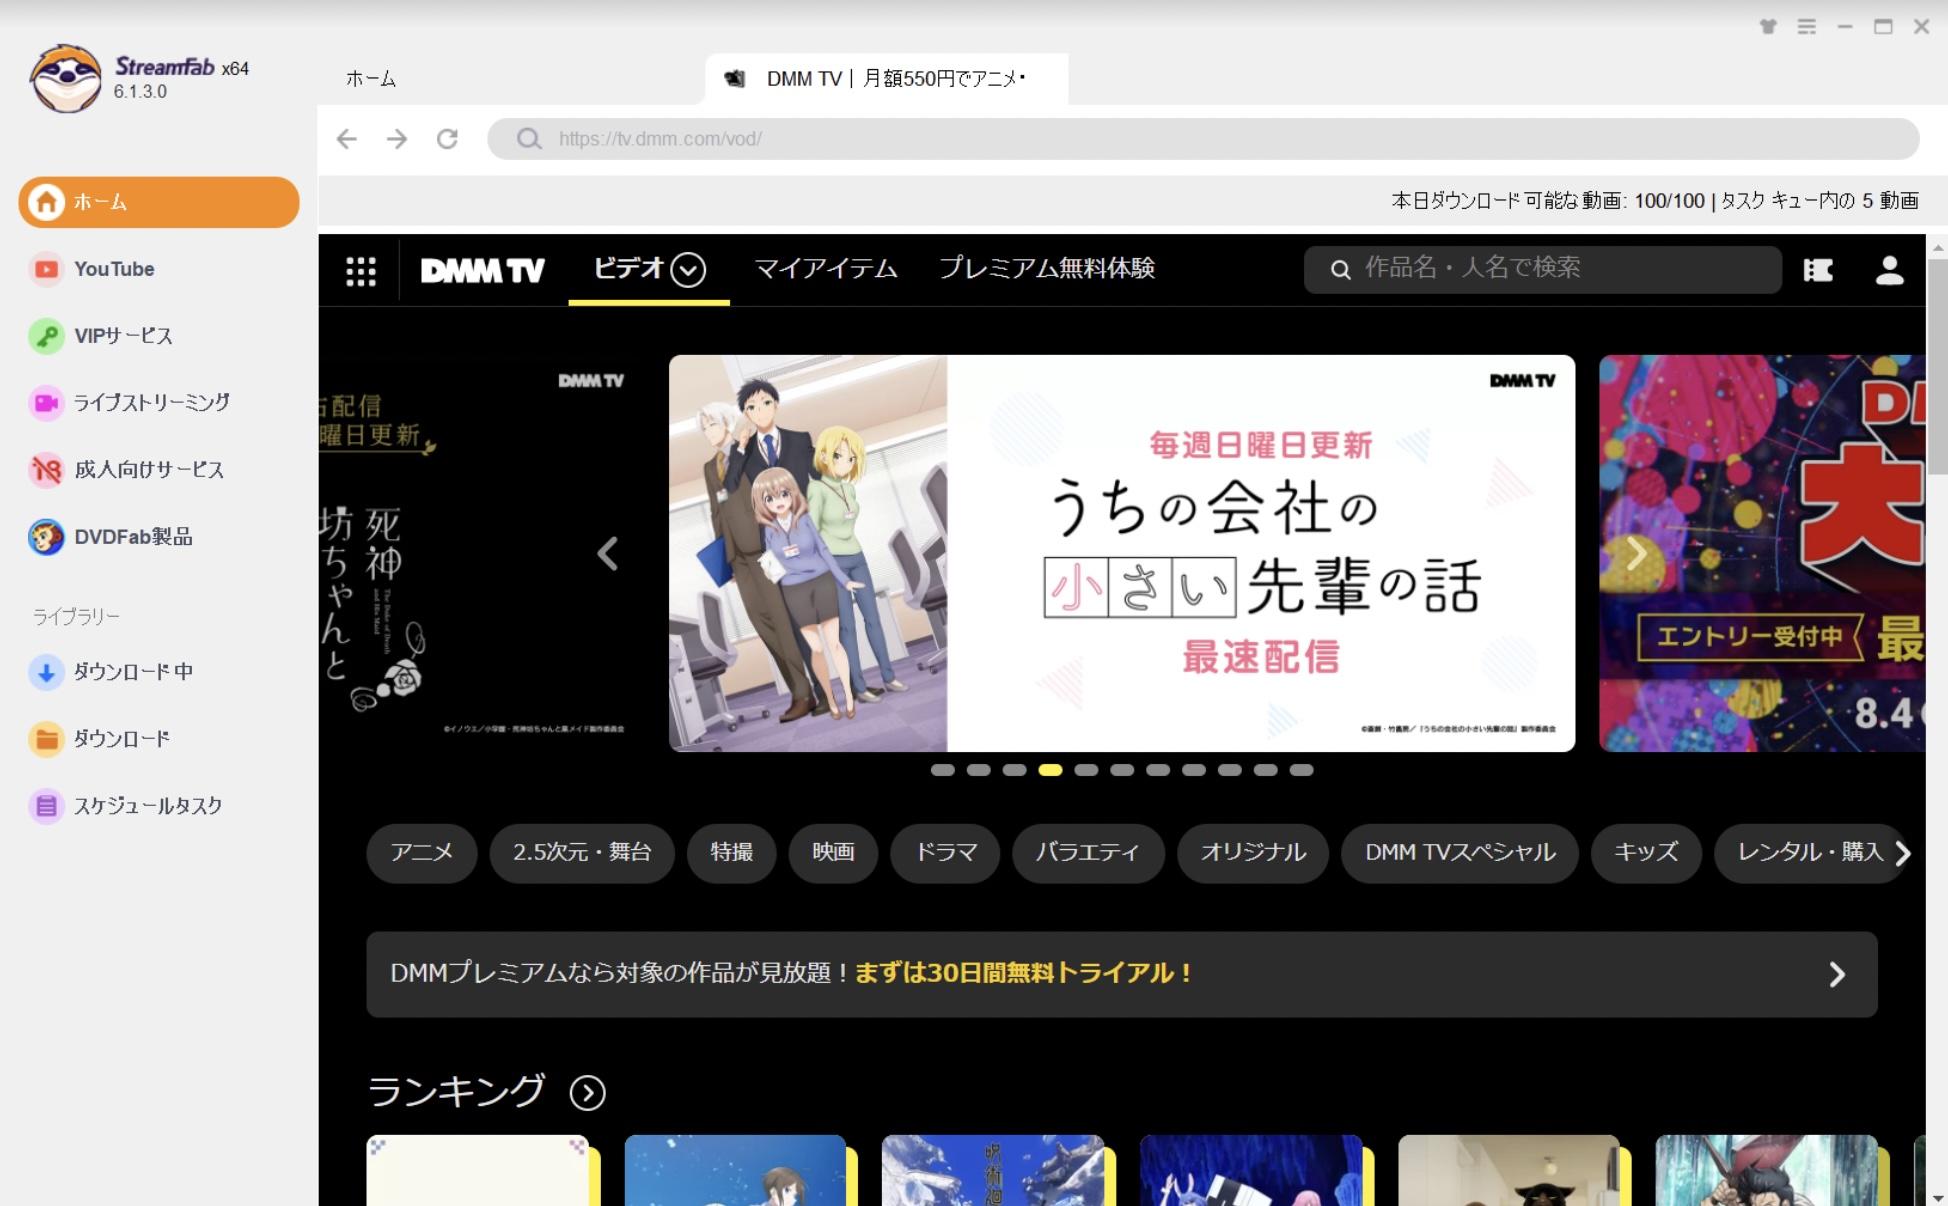Click the 作品名・人名で検索 search field
This screenshot has height=1206, width=1948.
point(1543,269)
